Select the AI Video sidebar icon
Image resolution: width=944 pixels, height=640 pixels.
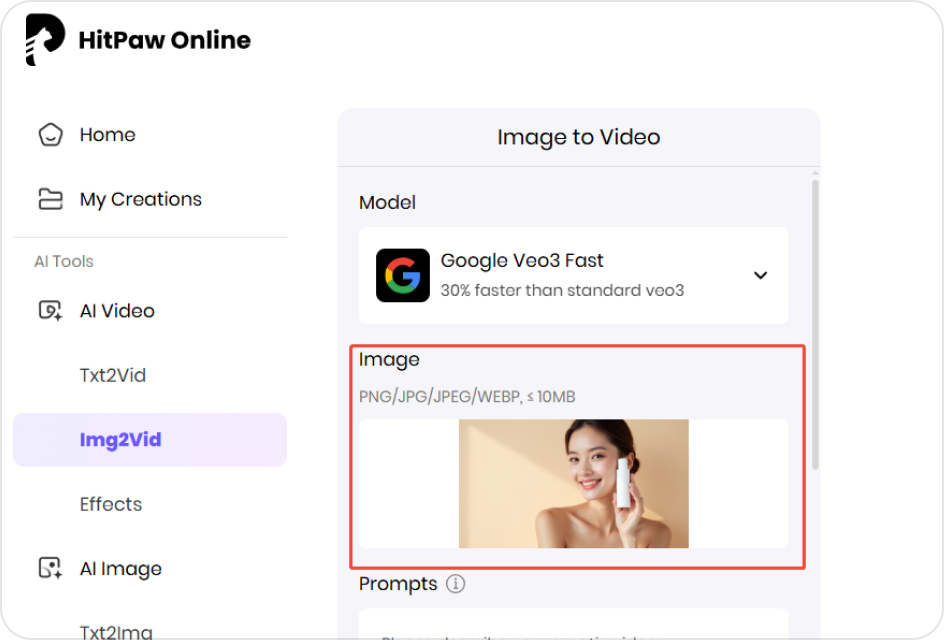pos(48,310)
